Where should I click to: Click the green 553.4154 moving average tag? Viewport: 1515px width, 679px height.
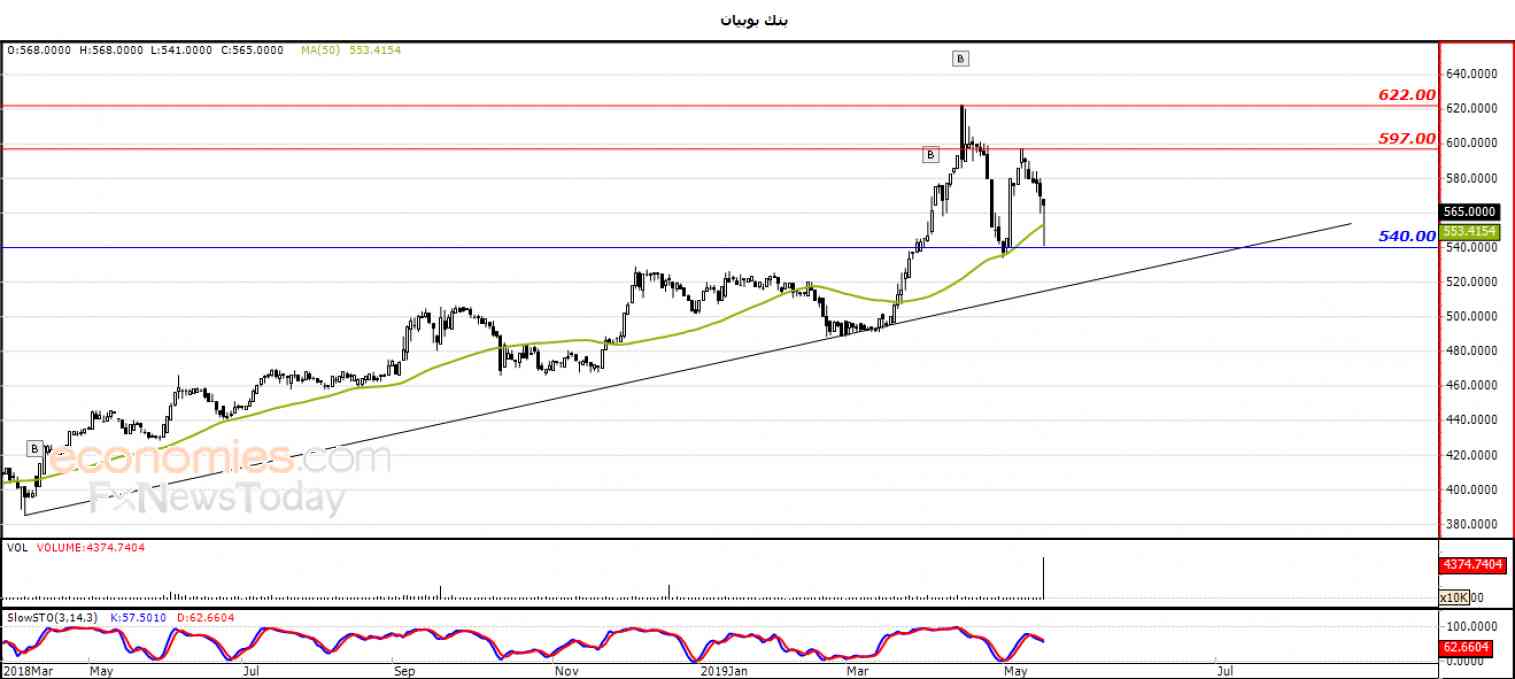click(1469, 231)
